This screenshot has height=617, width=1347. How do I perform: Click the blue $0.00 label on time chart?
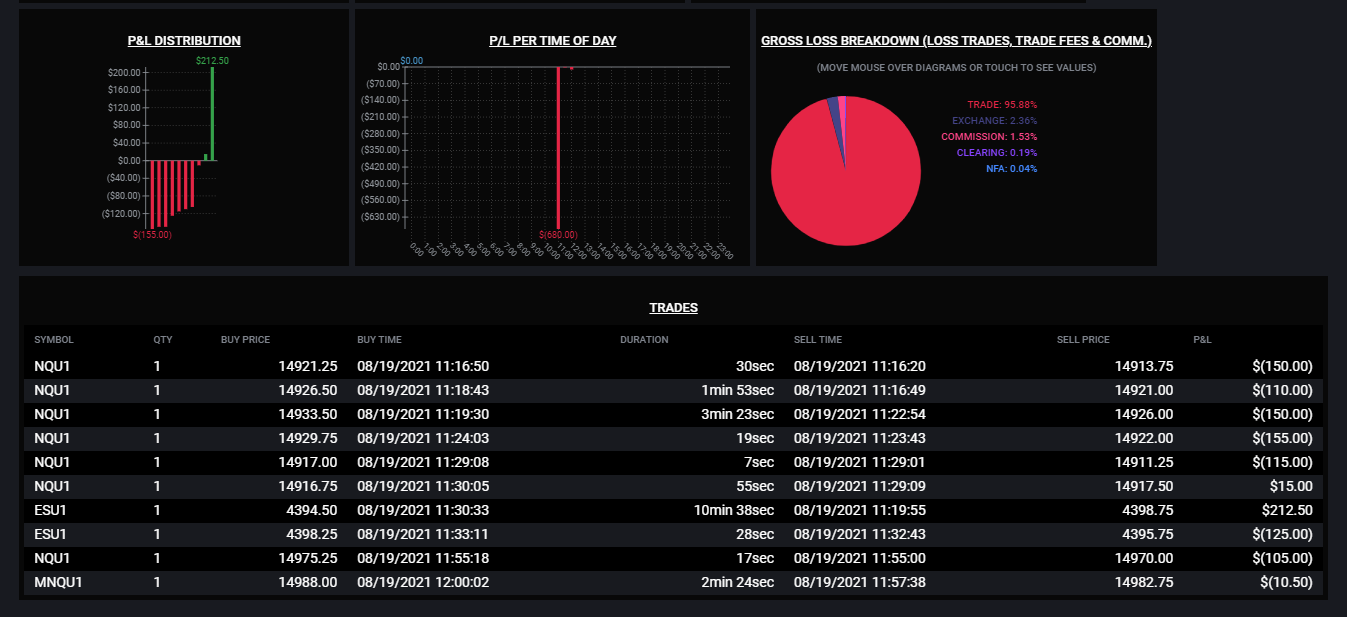click(411, 61)
